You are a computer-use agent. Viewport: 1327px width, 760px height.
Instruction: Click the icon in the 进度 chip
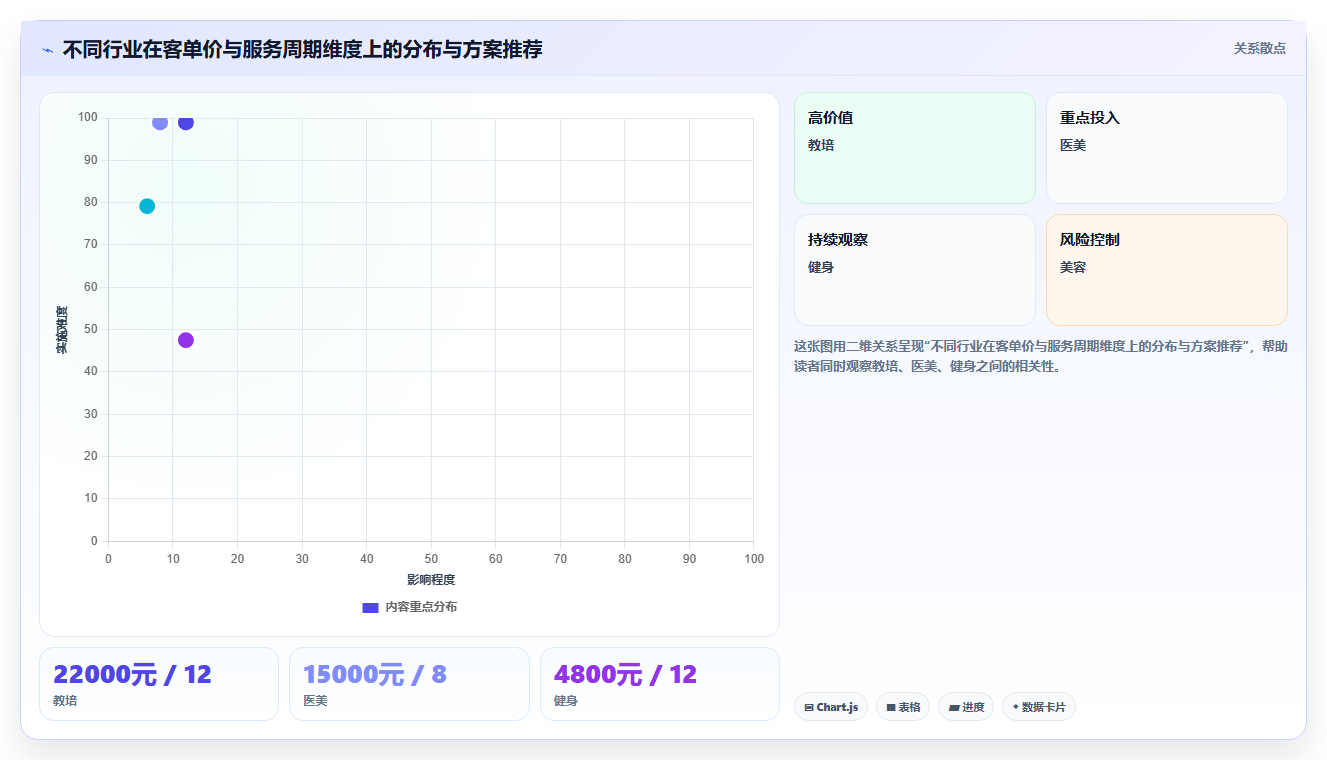pos(954,708)
